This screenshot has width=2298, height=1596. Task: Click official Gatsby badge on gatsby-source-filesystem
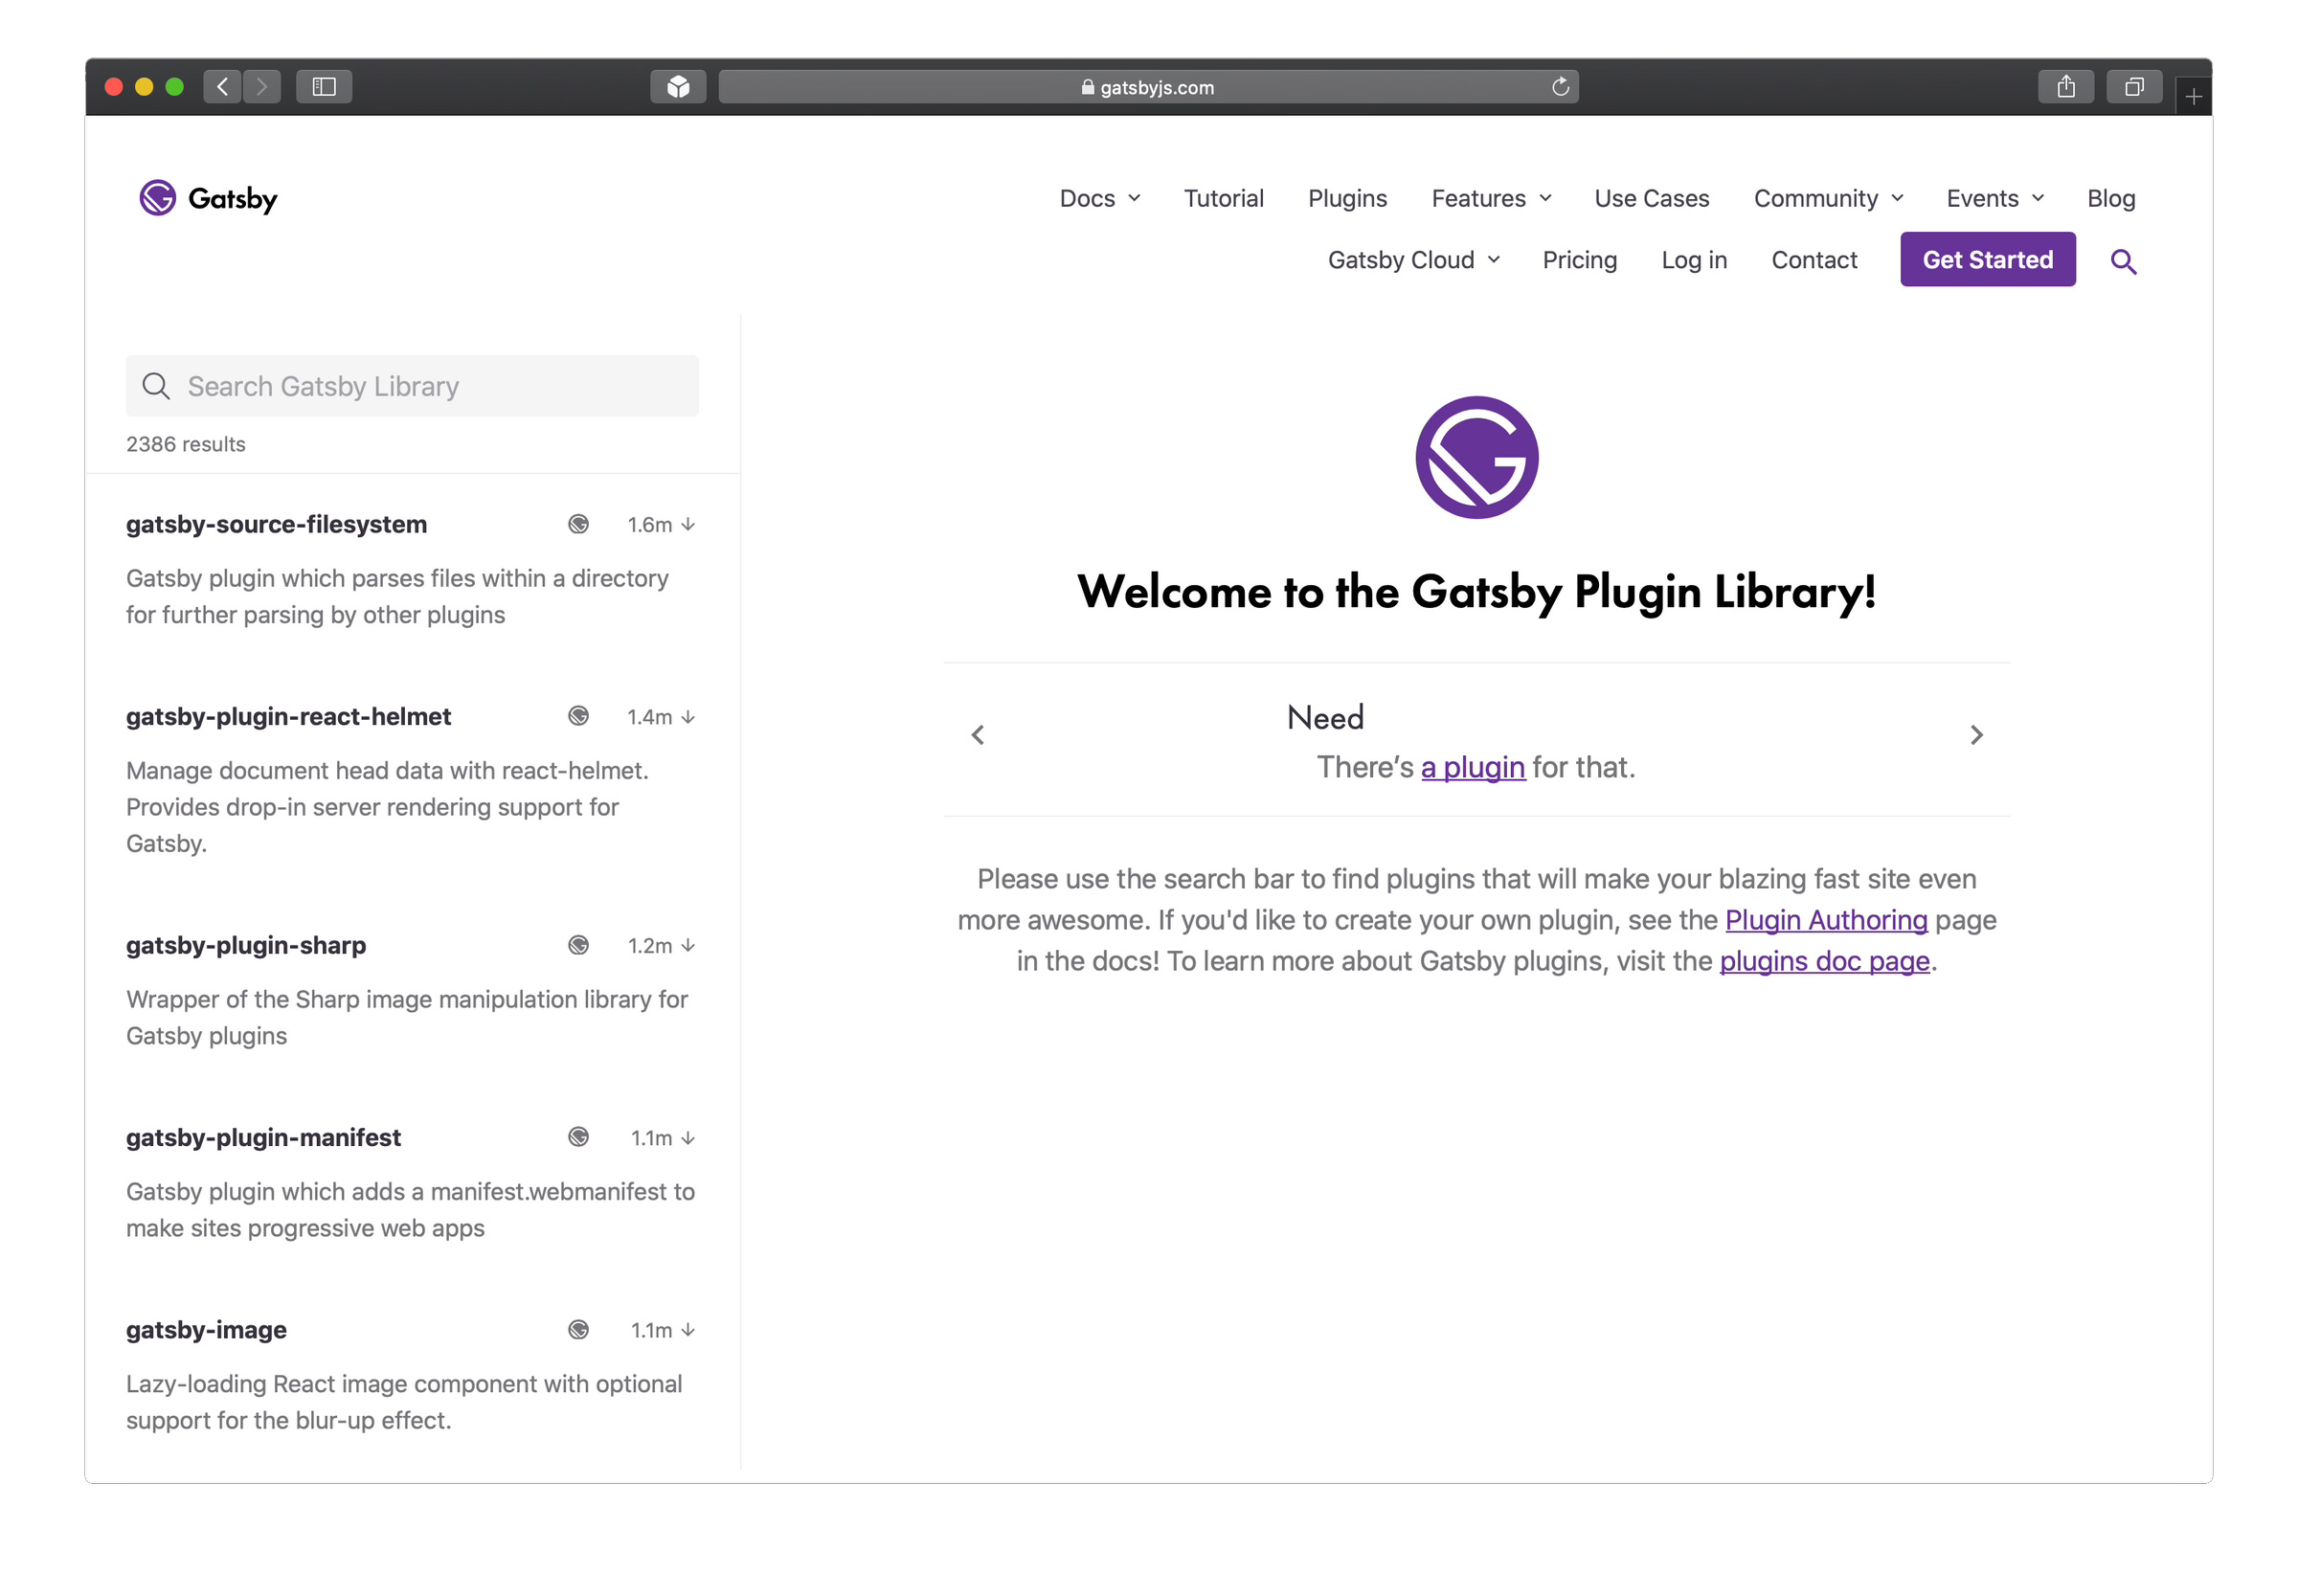click(x=578, y=524)
